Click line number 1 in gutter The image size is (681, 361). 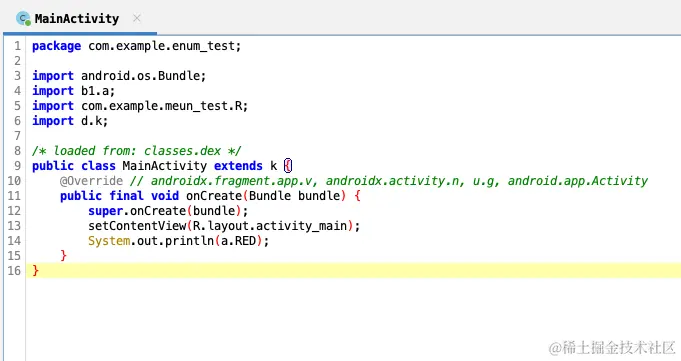(17, 46)
